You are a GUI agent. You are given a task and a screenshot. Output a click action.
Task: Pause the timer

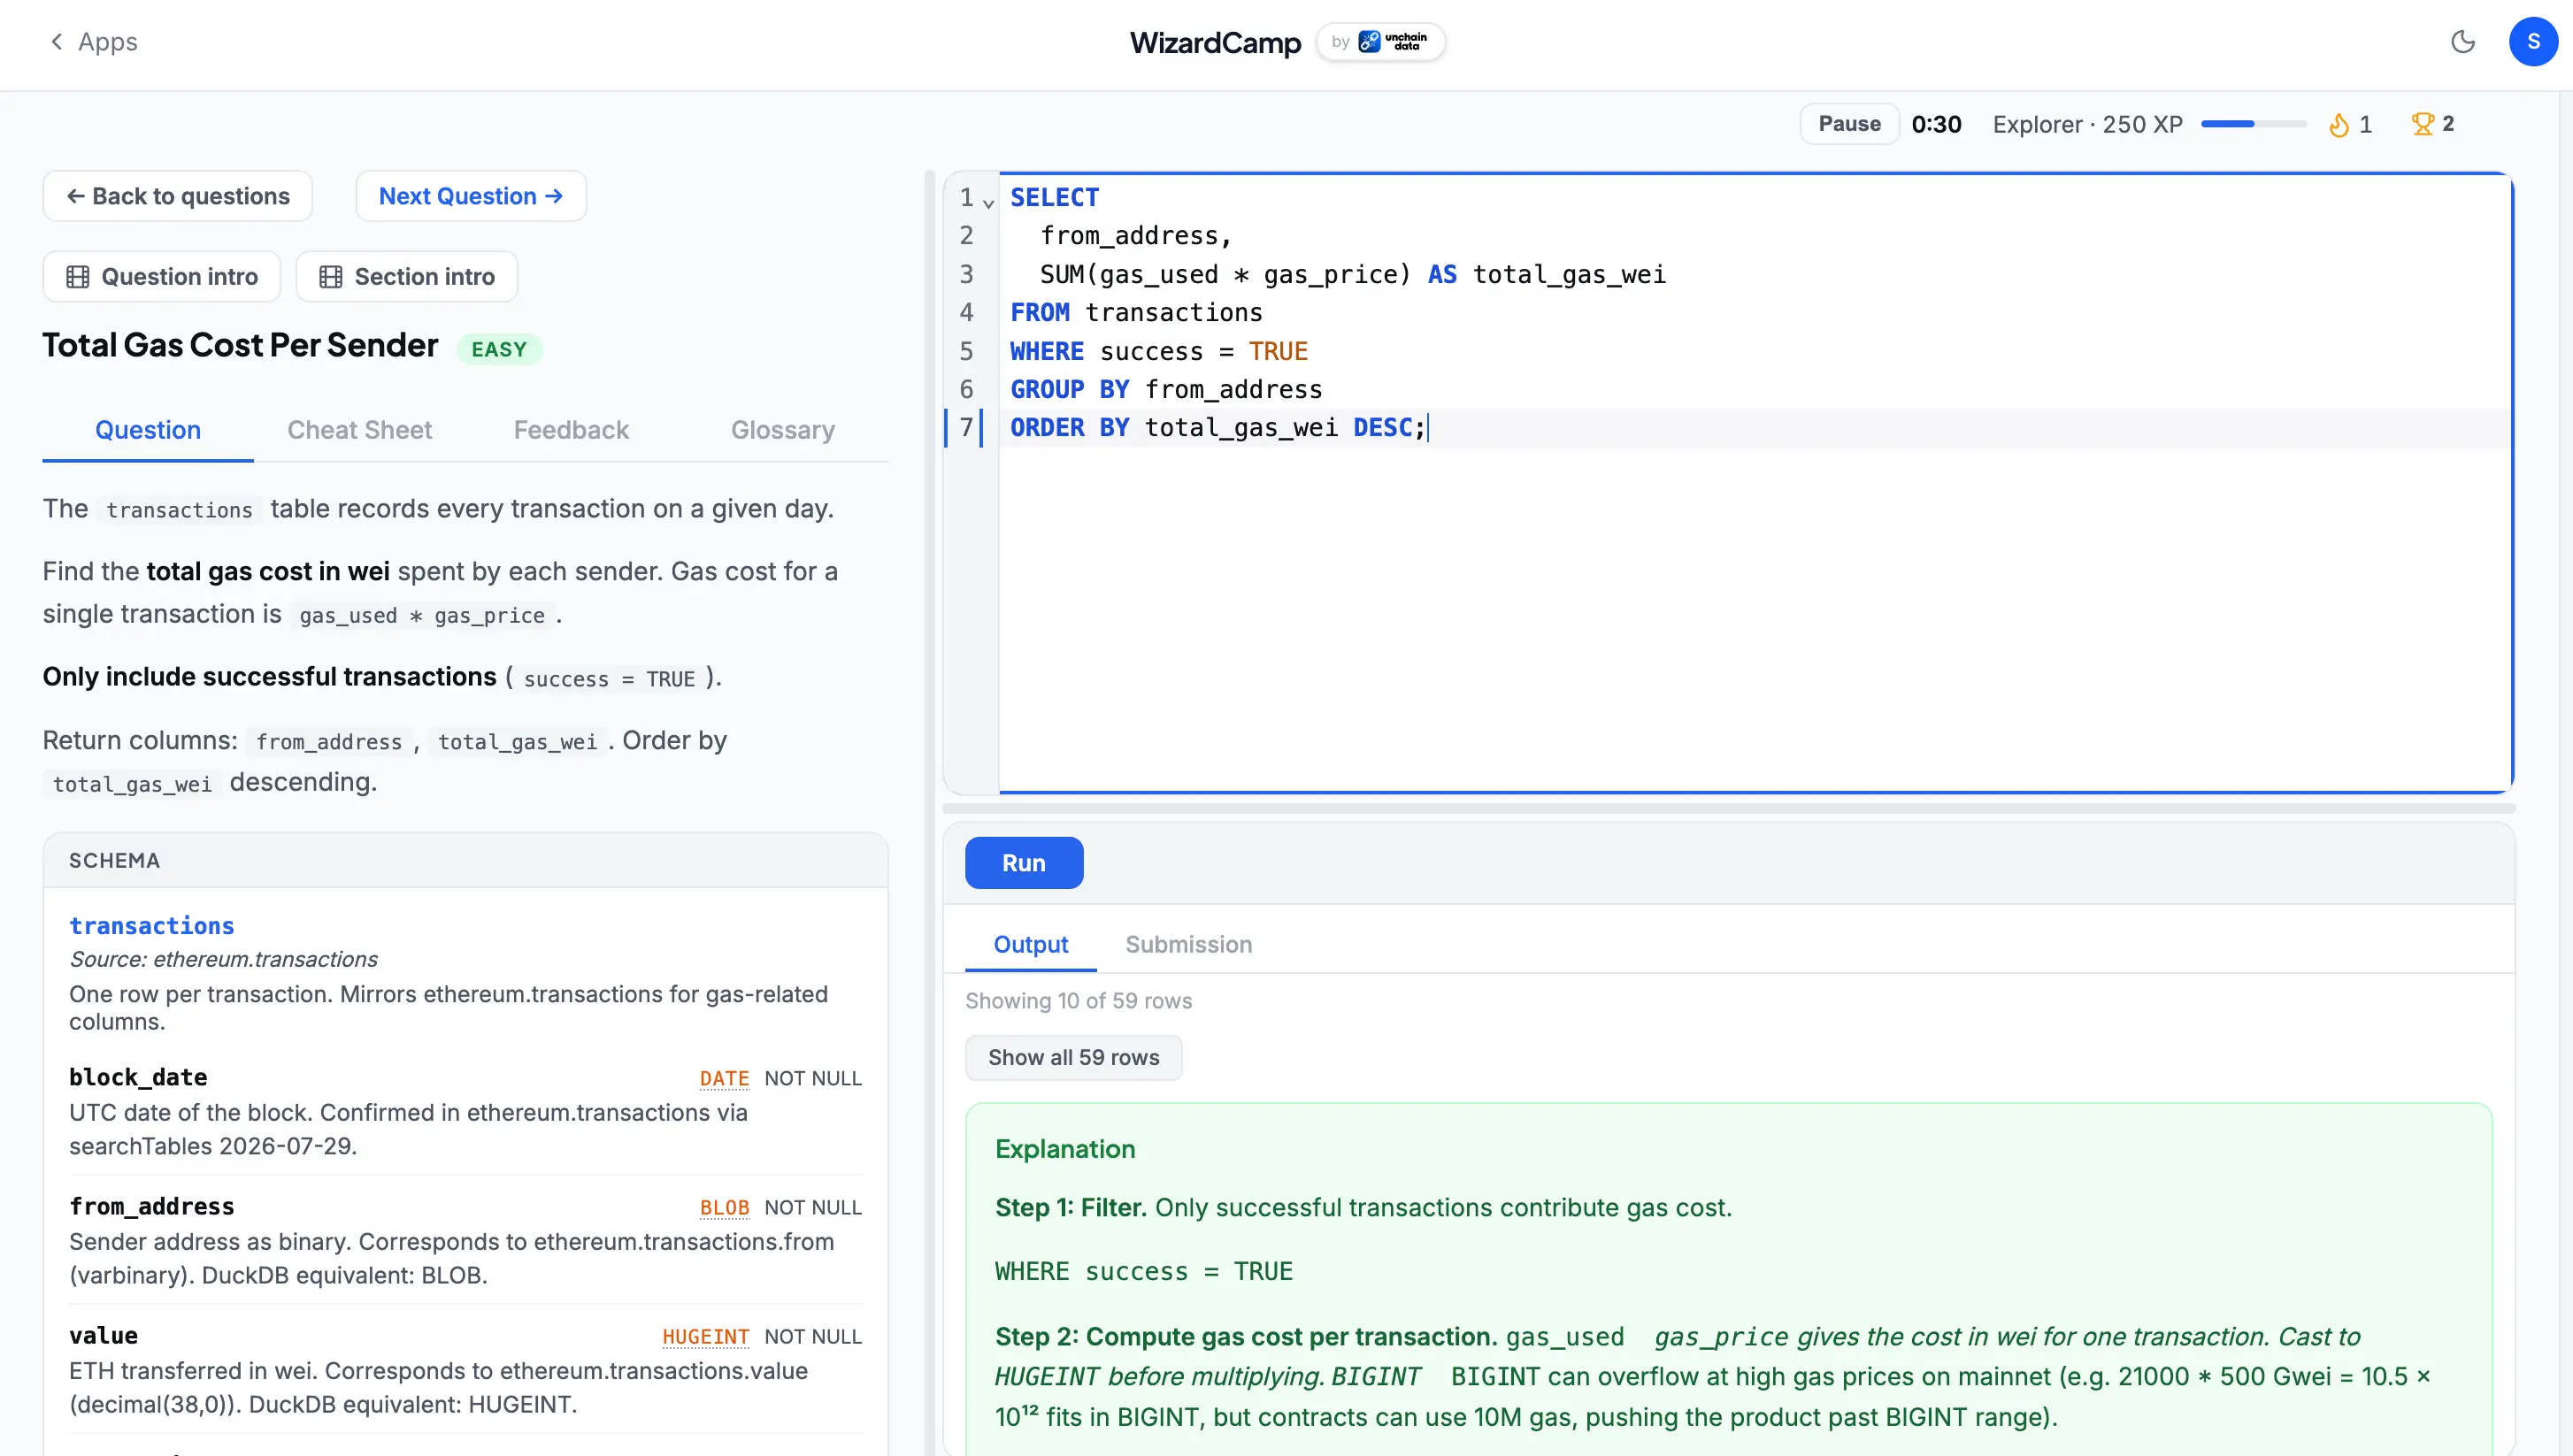(1849, 124)
